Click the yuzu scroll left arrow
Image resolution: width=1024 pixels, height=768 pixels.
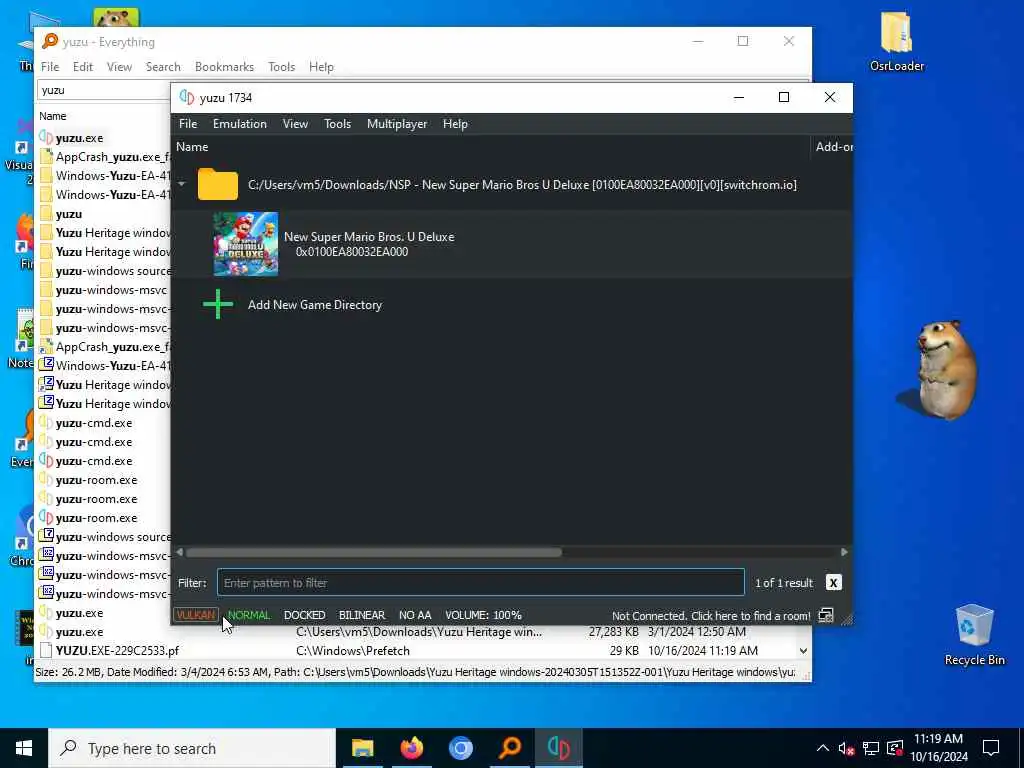(180, 552)
